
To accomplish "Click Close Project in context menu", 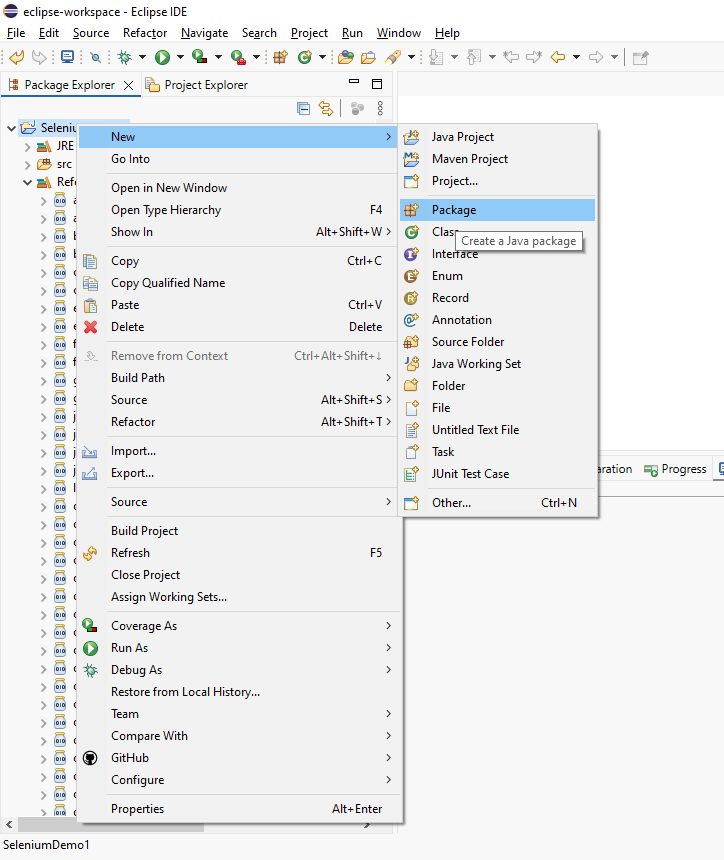I will 239,575.
